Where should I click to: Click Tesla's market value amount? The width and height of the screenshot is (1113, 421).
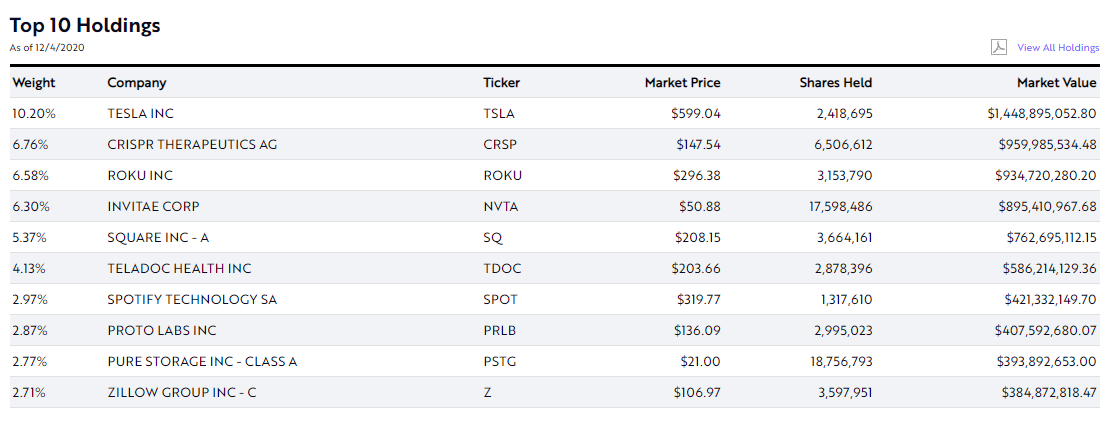point(1041,114)
